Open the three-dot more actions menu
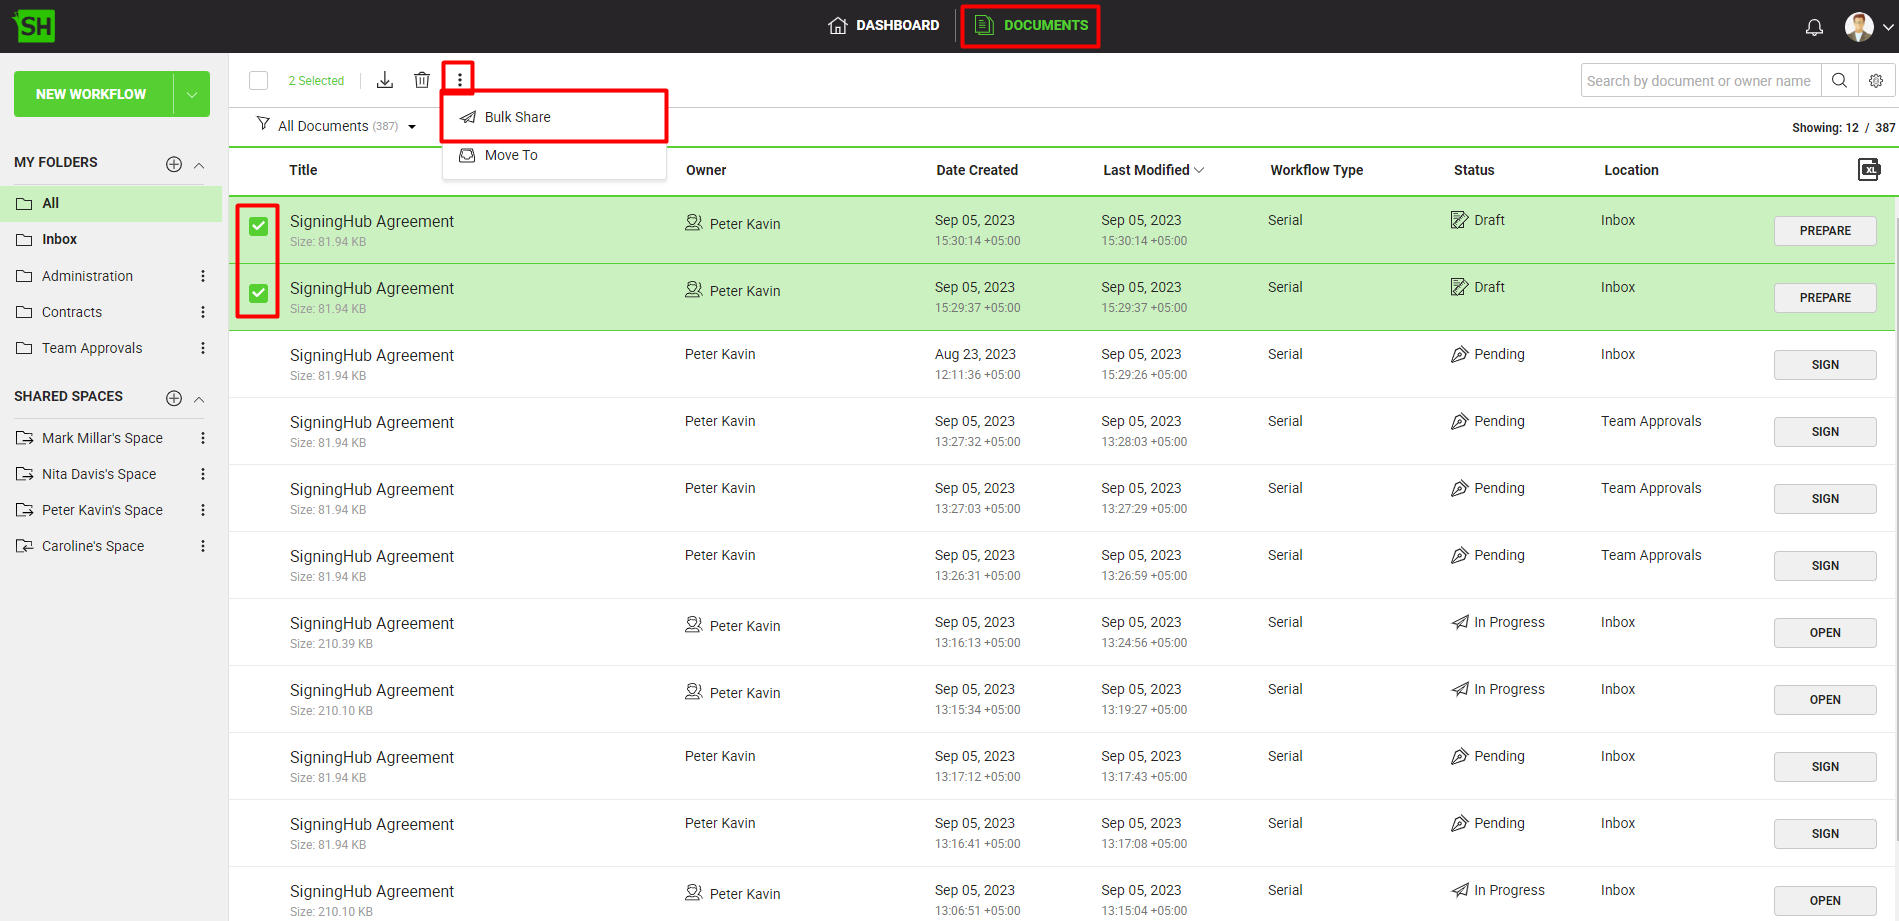This screenshot has height=921, width=1899. (459, 79)
